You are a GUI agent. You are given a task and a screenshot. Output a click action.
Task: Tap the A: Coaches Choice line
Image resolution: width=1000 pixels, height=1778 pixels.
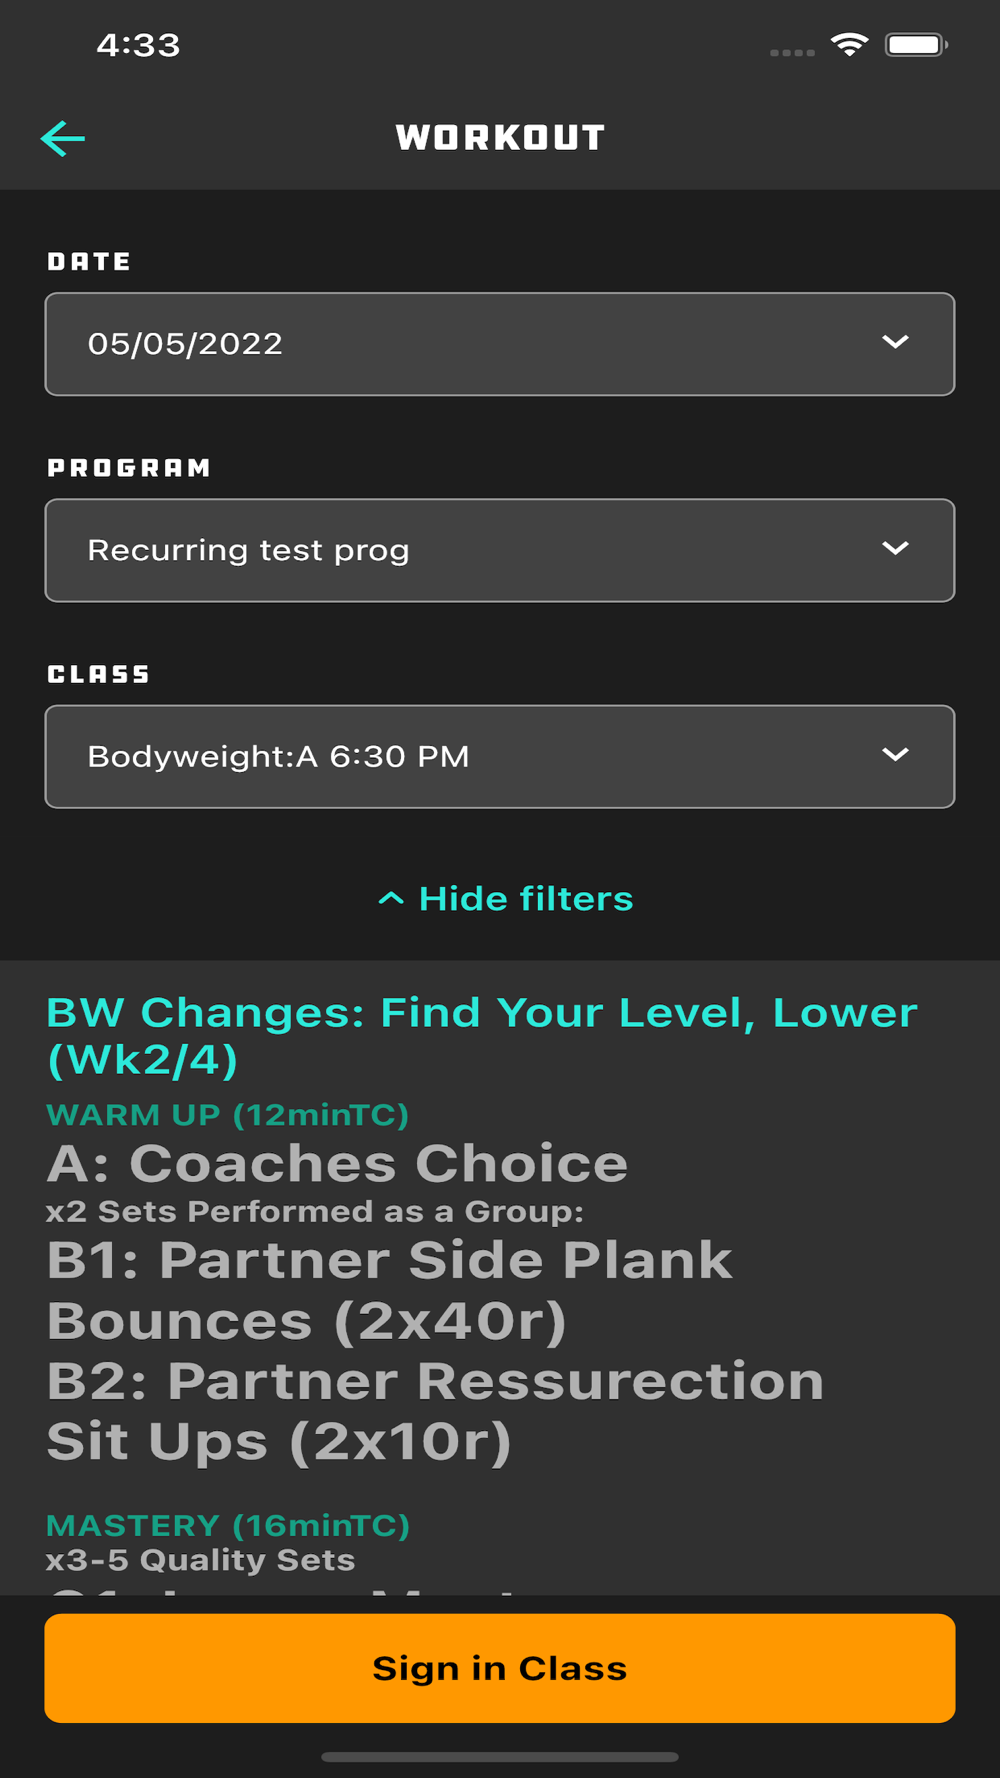(337, 1163)
